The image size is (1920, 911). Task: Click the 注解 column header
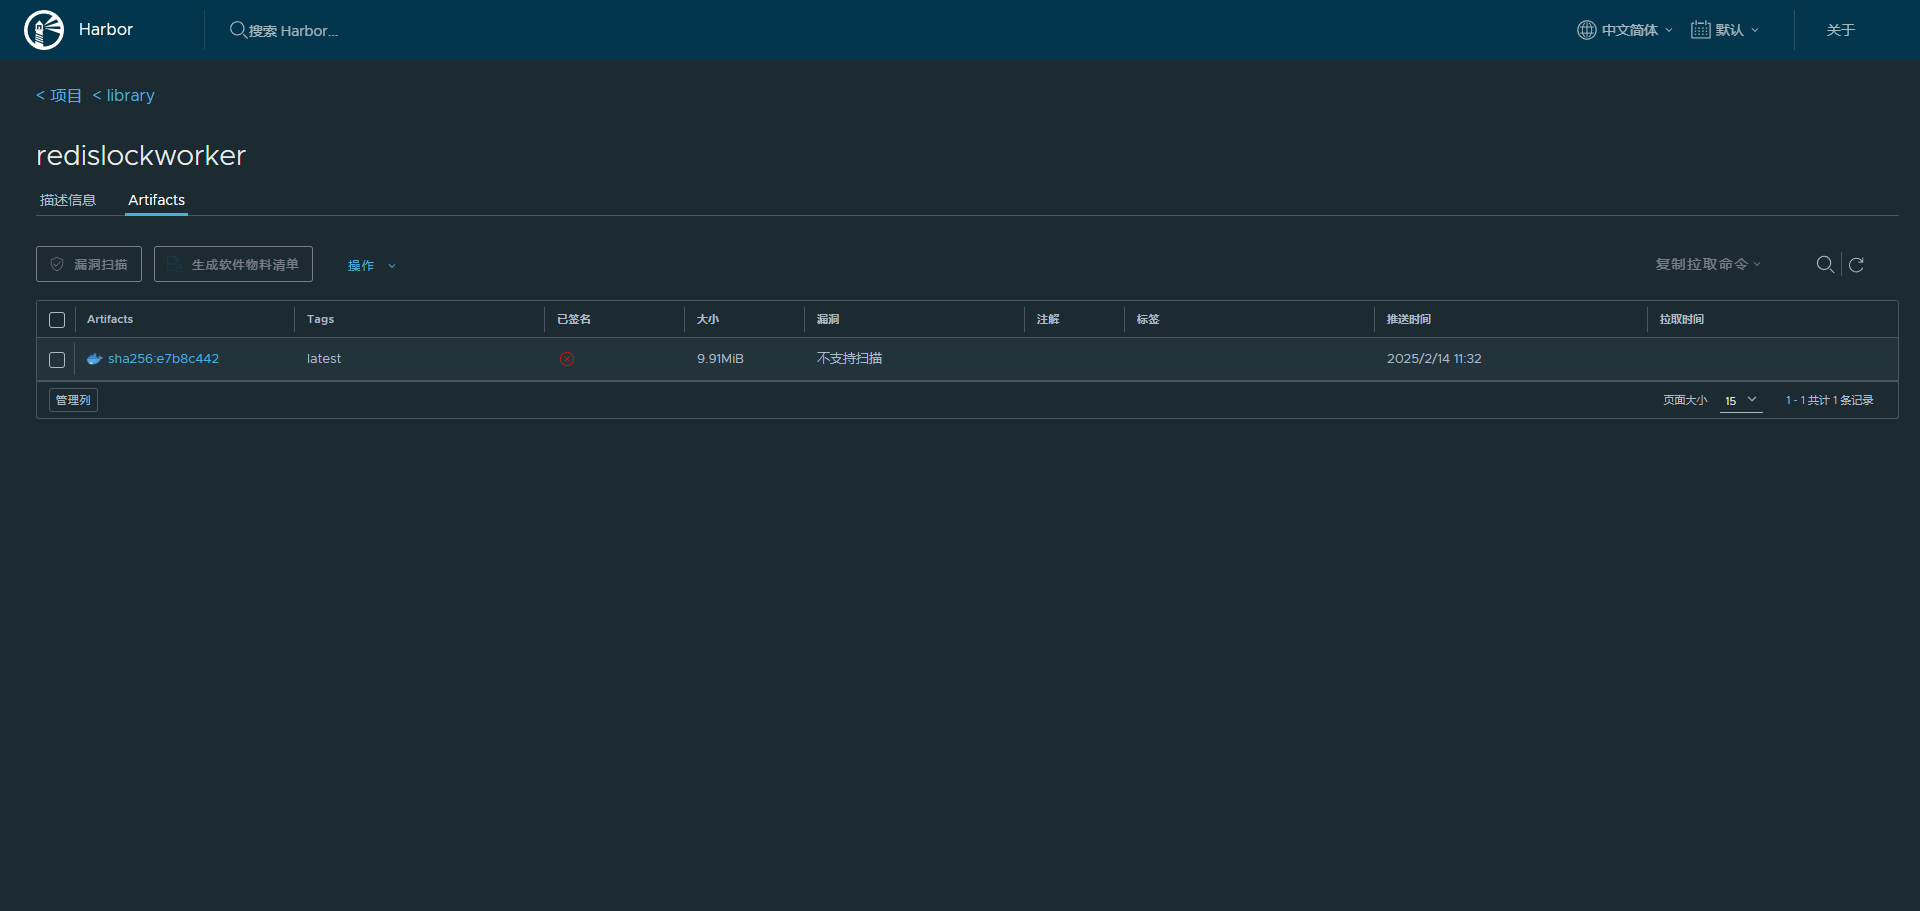1048,319
